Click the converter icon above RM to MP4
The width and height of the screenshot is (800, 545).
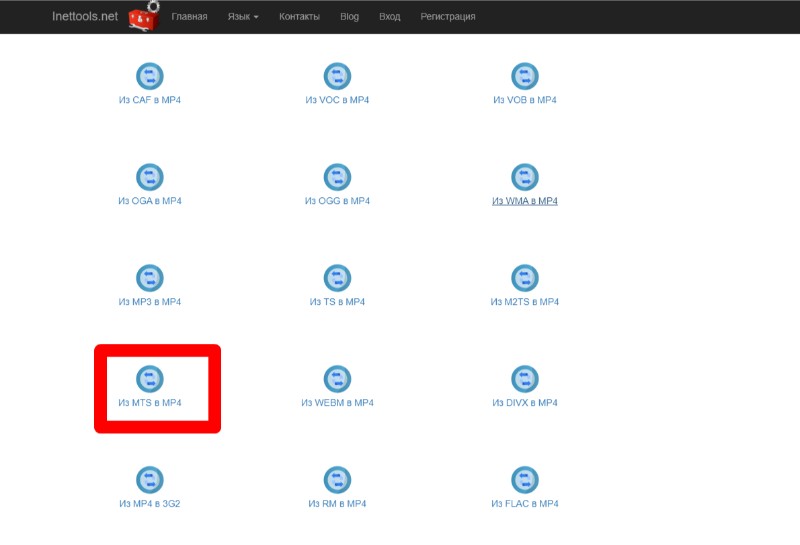[337, 480]
